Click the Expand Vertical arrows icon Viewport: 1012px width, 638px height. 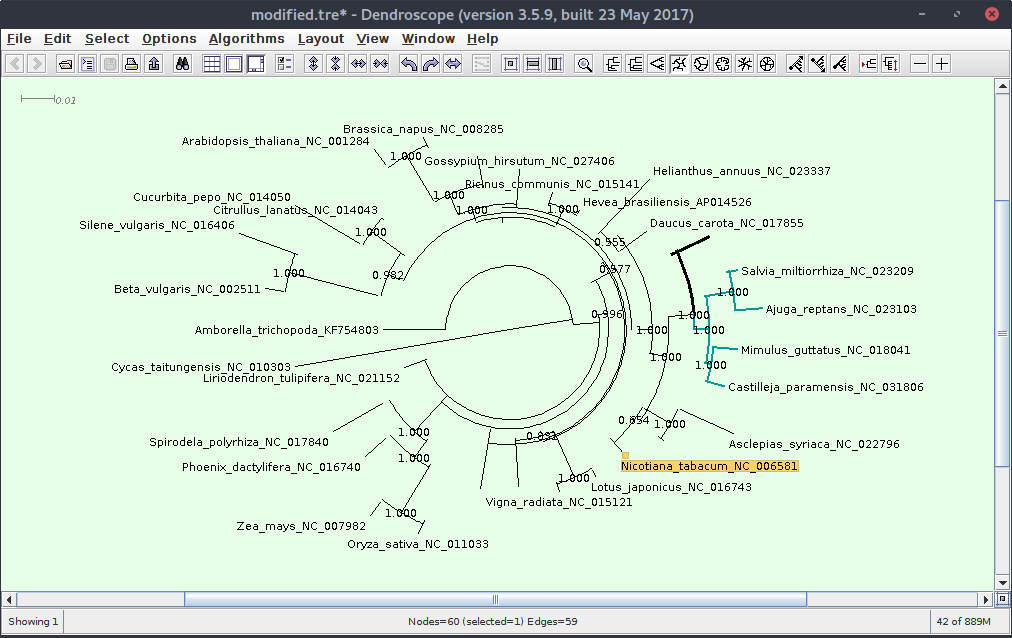tap(313, 64)
